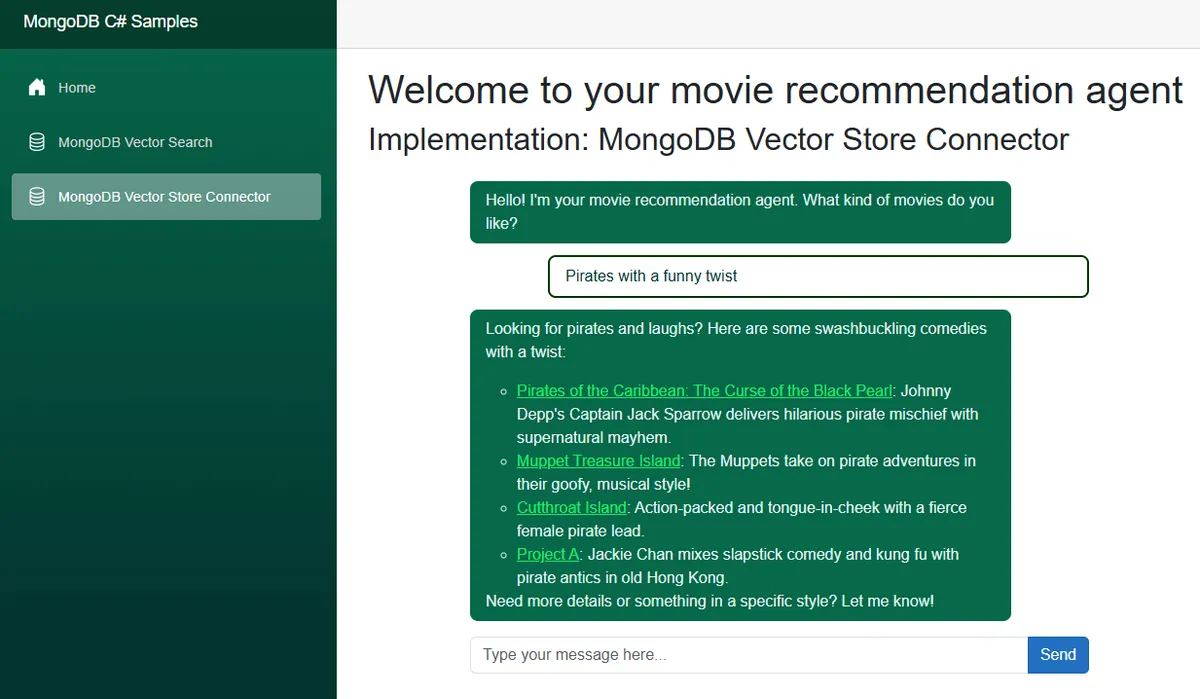Select MongoDB Vector Store Connector menu item
The height and width of the screenshot is (699, 1200).
[166, 197]
